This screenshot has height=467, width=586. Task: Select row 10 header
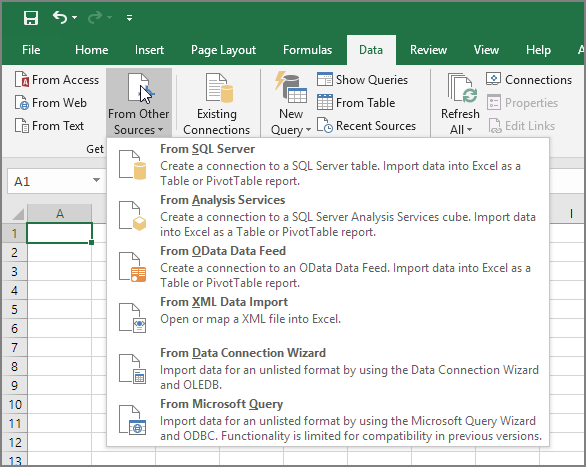[x=15, y=405]
